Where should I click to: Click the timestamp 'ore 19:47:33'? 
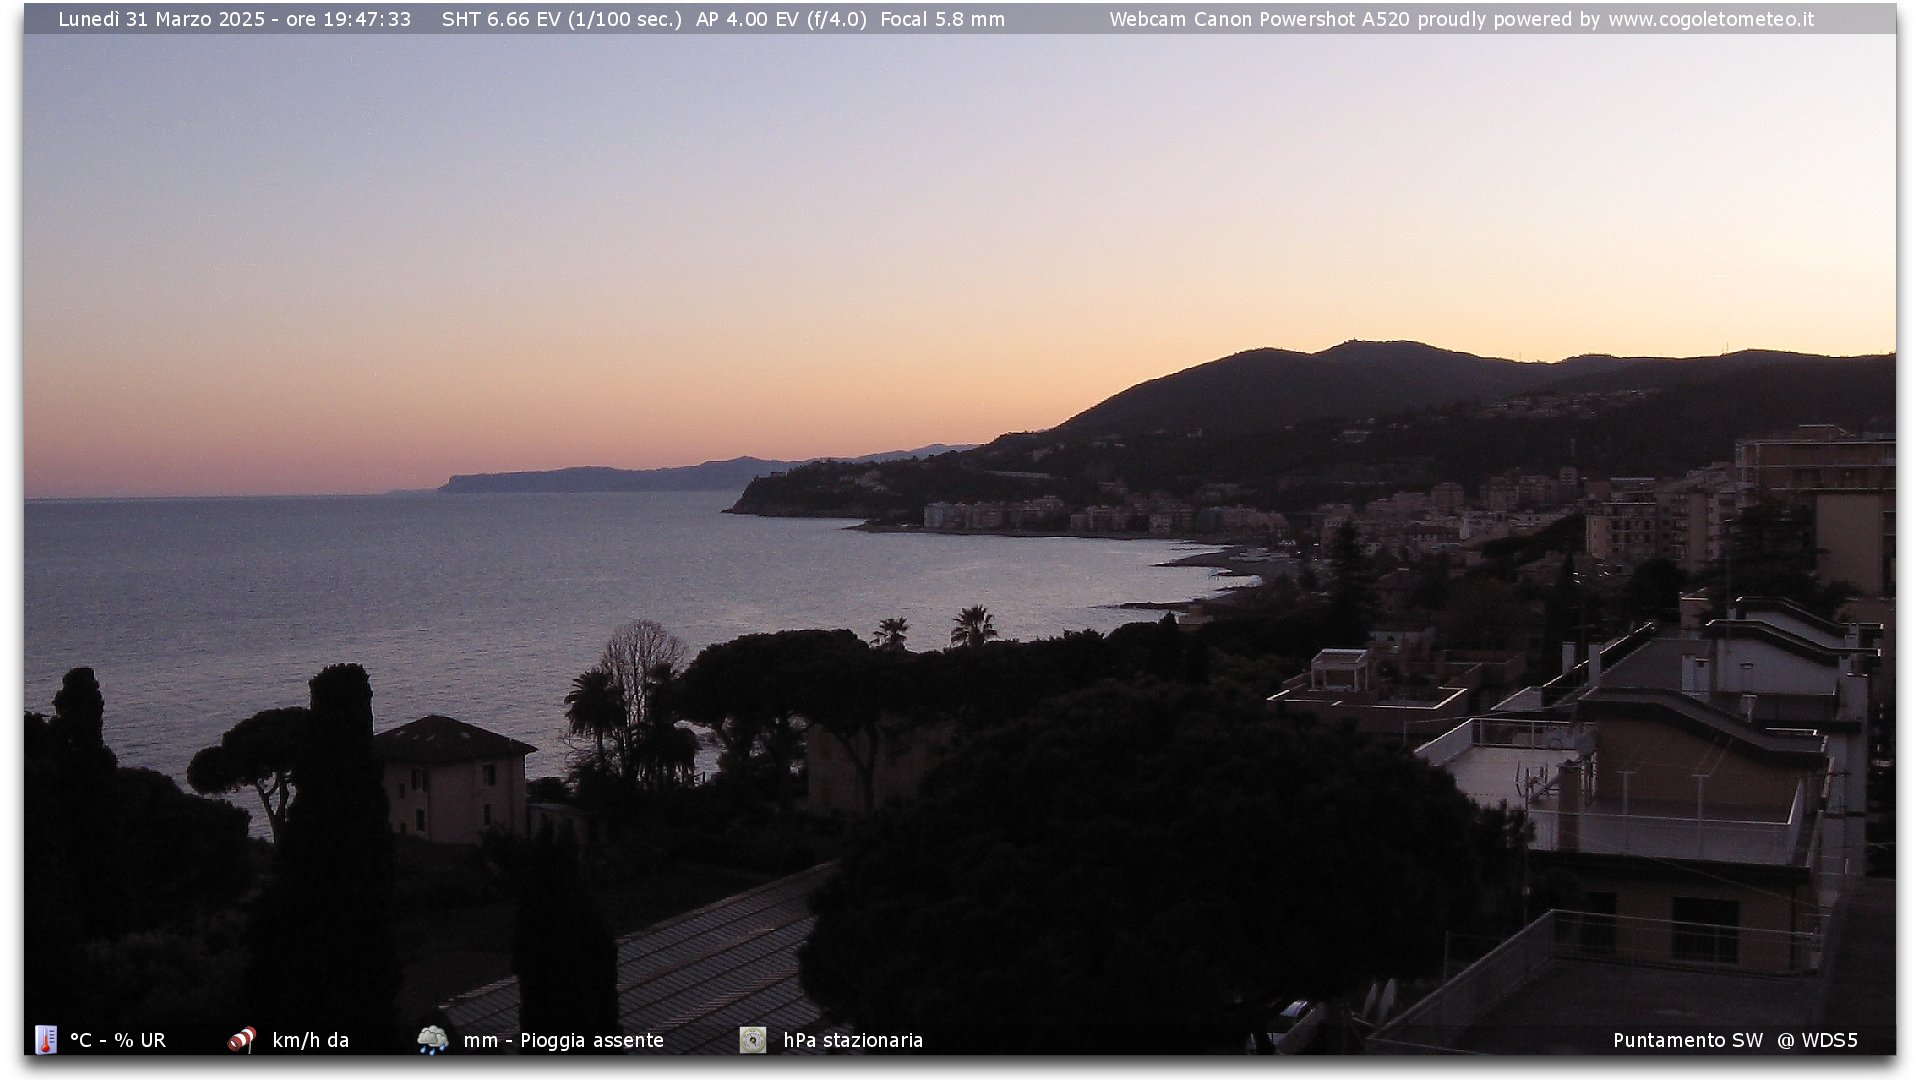coord(348,19)
